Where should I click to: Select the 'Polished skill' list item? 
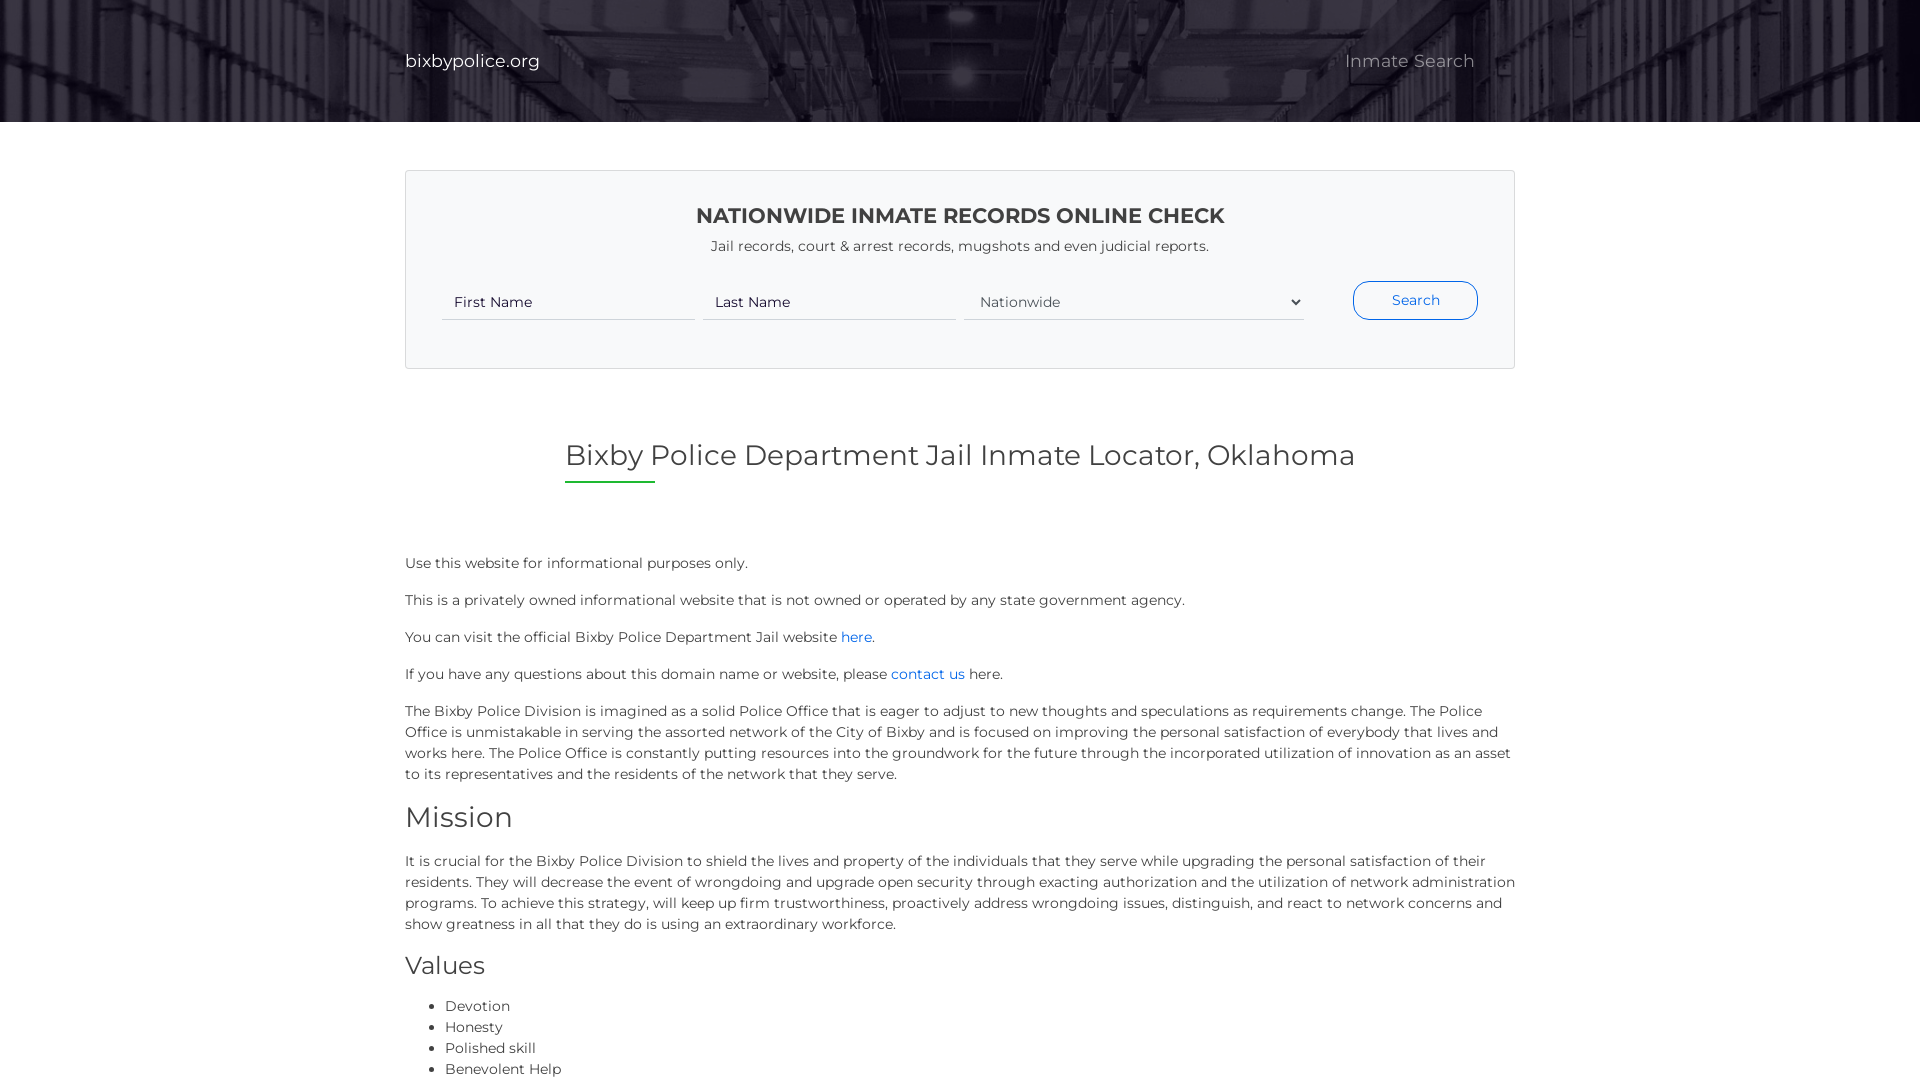tap(490, 1048)
